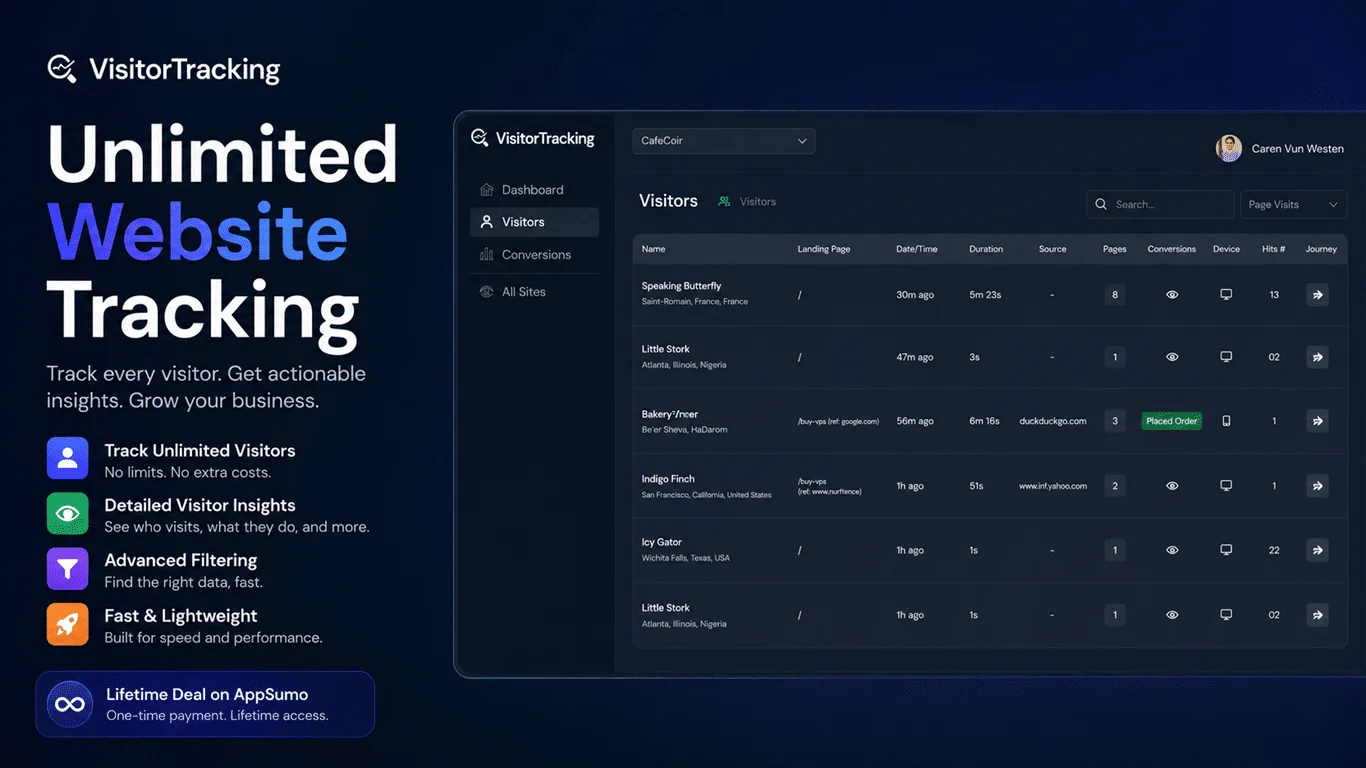Click pages count 3 in Bakery row
The image size is (1366, 768).
[x=1115, y=421]
